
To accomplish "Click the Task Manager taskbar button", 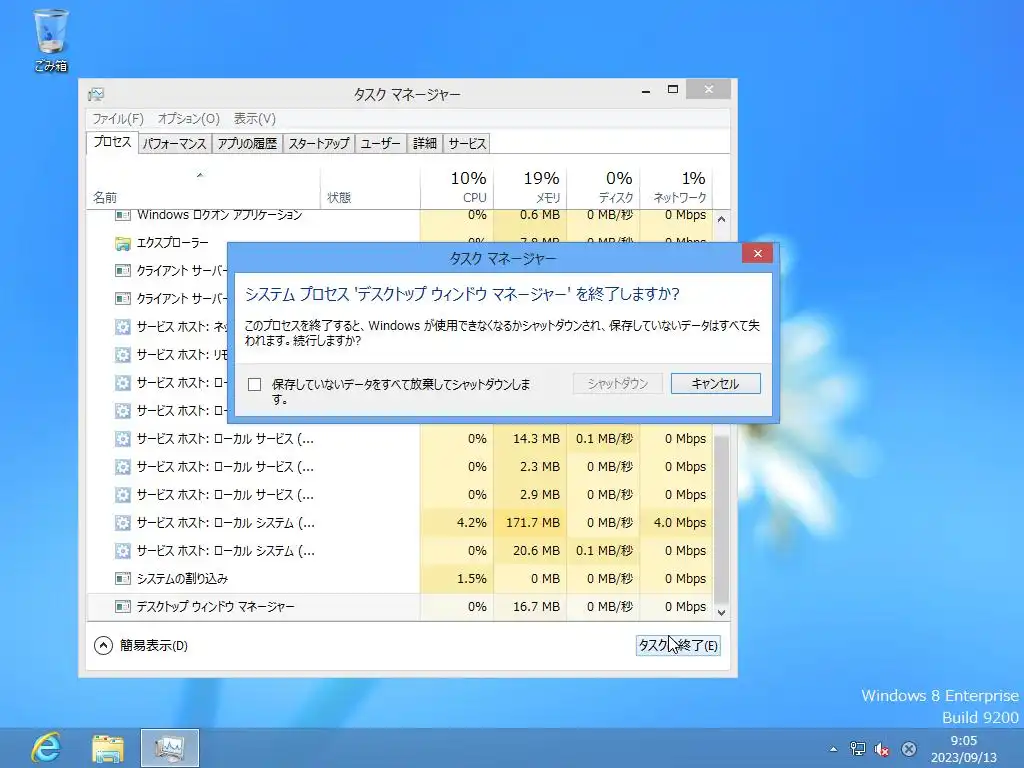I will coord(170,748).
